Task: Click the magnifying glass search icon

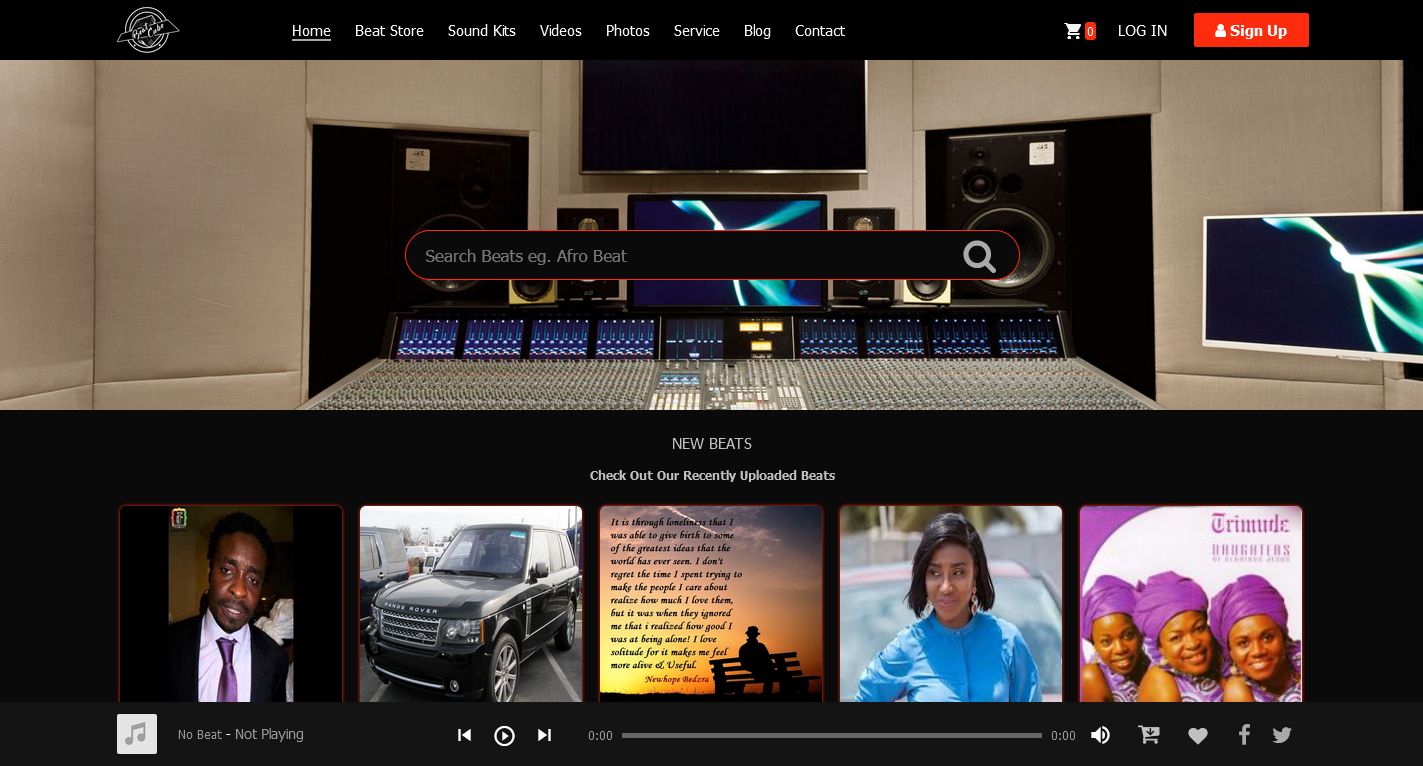Action: (979, 256)
